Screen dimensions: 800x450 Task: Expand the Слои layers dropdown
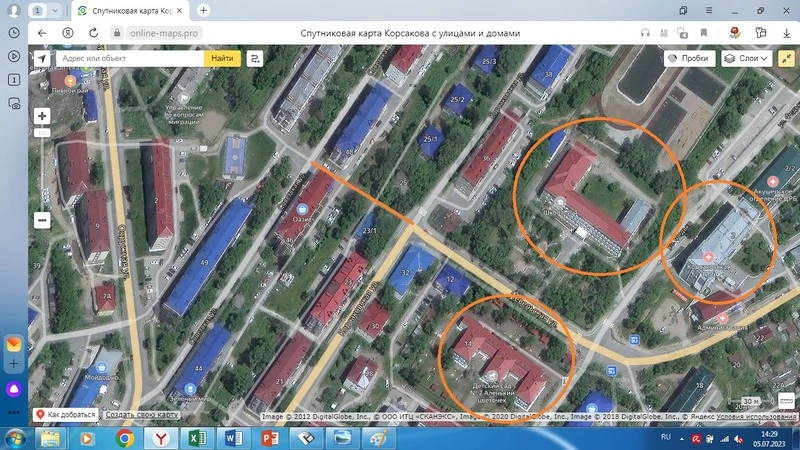coord(745,59)
